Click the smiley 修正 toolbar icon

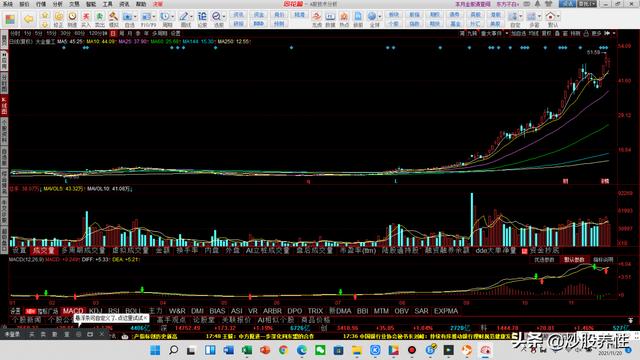coord(58,16)
